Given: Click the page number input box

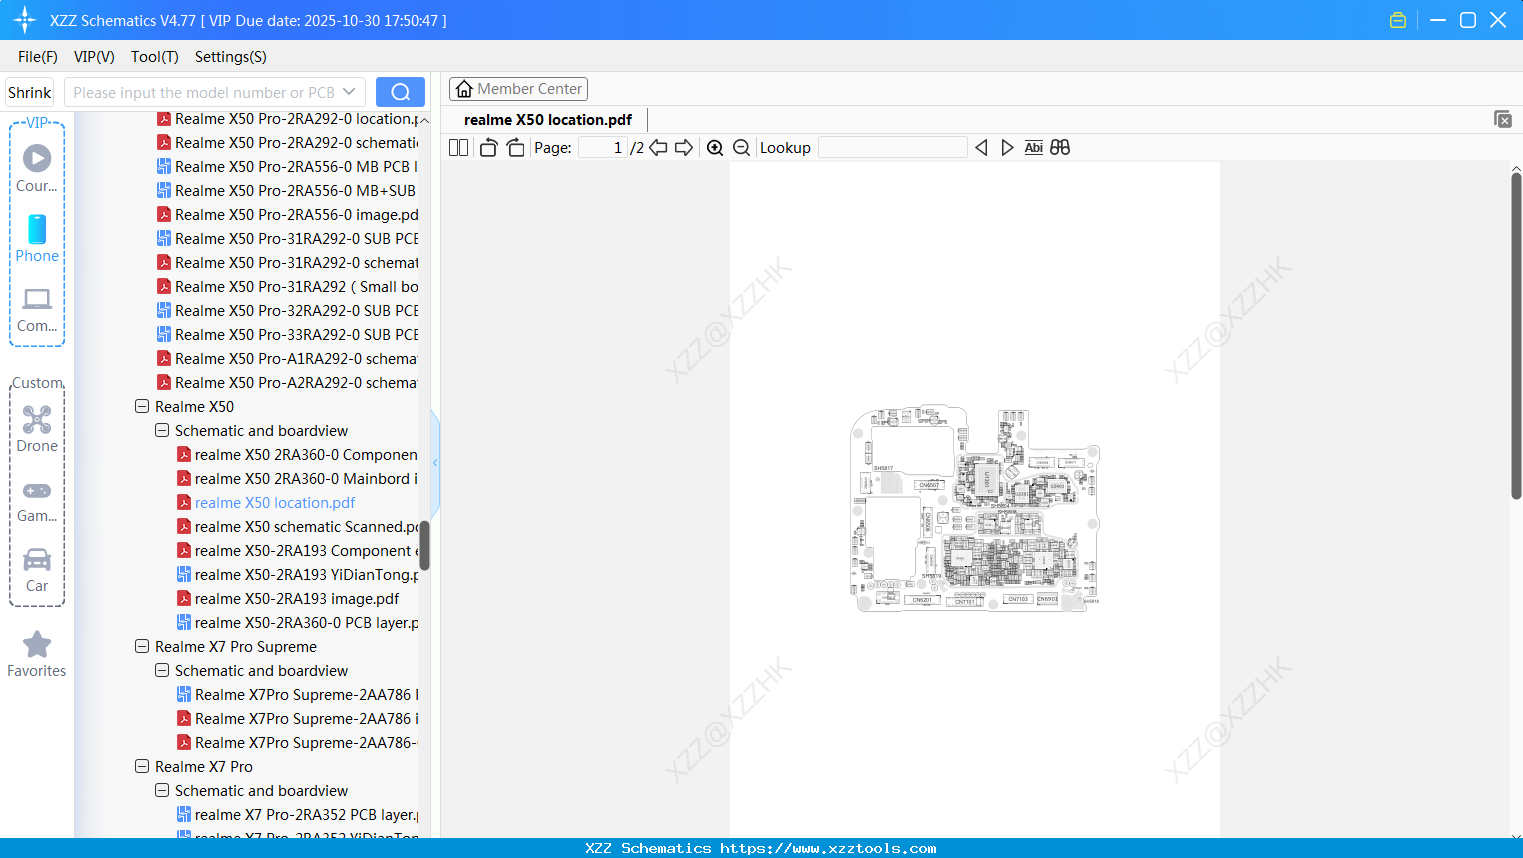Looking at the screenshot, I should tap(603, 148).
